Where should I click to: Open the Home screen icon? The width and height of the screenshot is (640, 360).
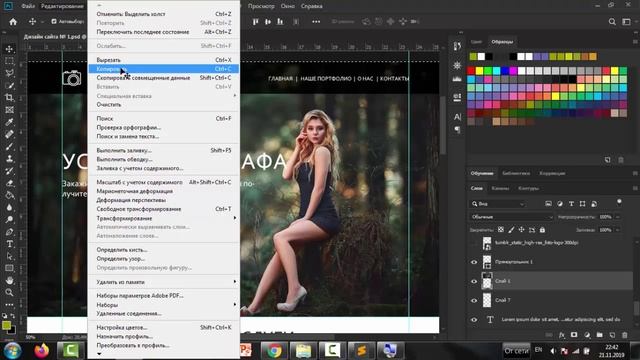click(x=13, y=22)
